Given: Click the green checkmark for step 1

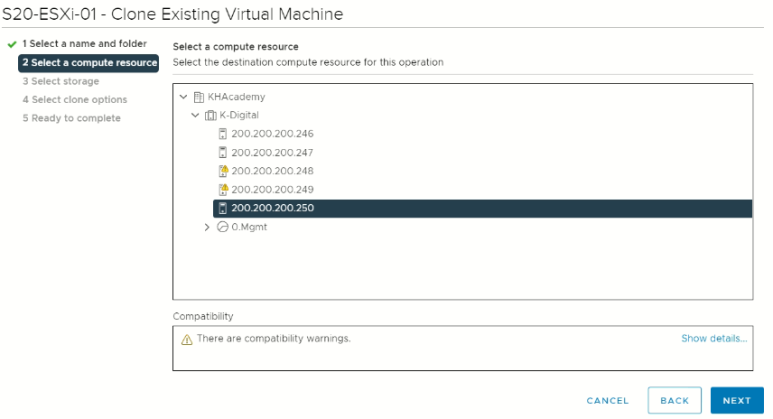Looking at the screenshot, I should [x=12, y=44].
